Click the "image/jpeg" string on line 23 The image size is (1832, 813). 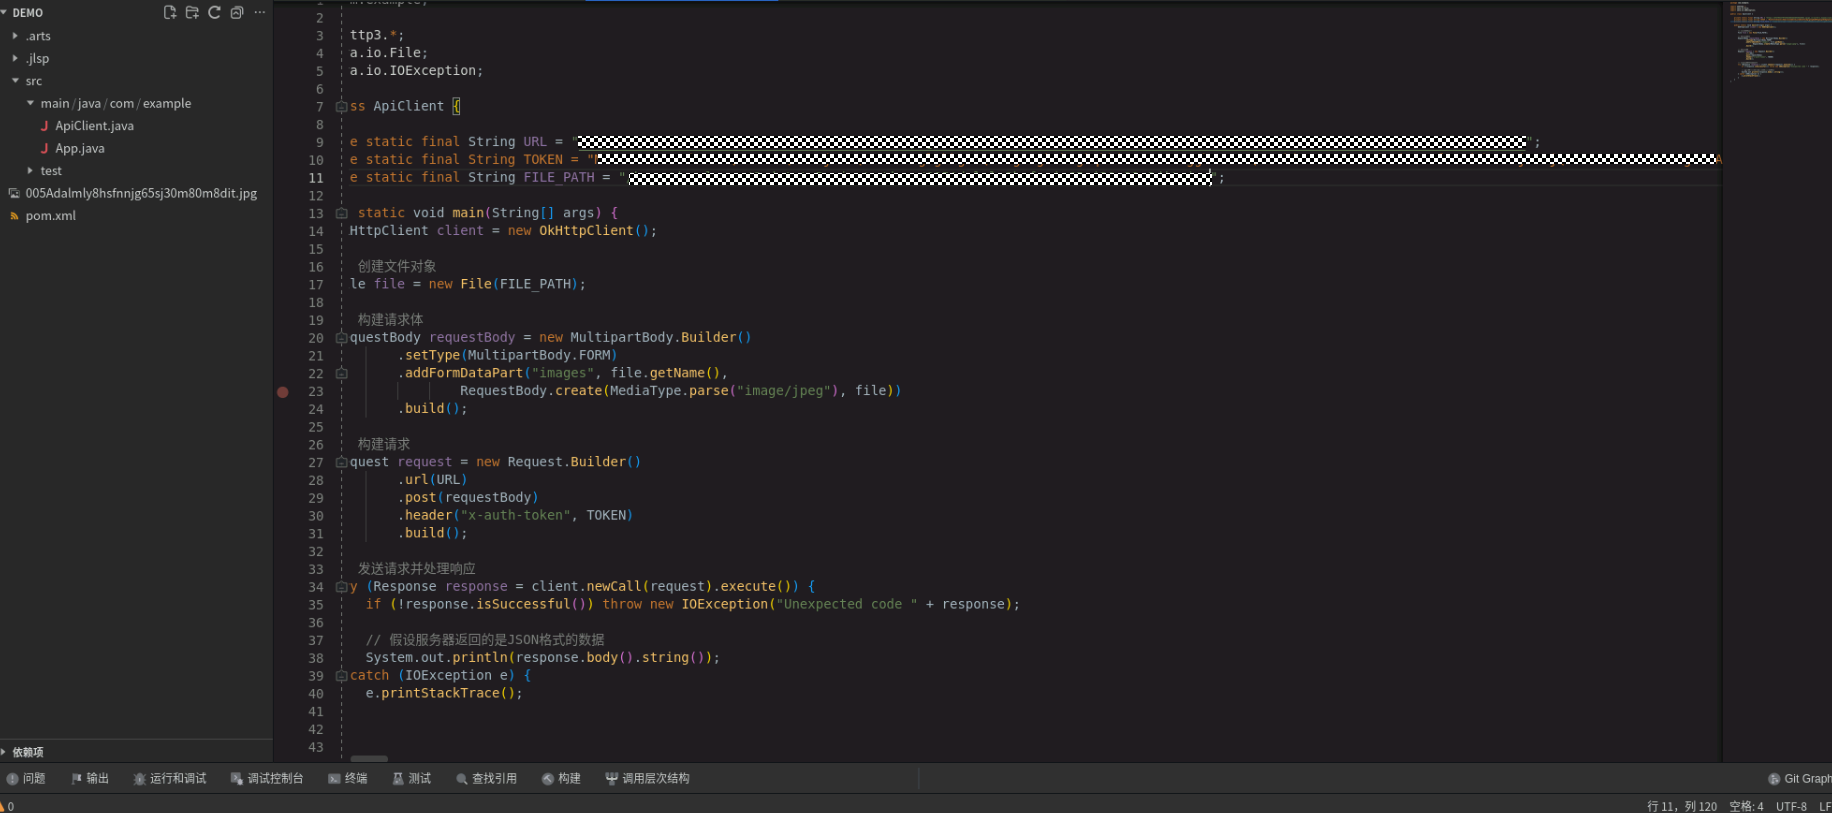(785, 391)
